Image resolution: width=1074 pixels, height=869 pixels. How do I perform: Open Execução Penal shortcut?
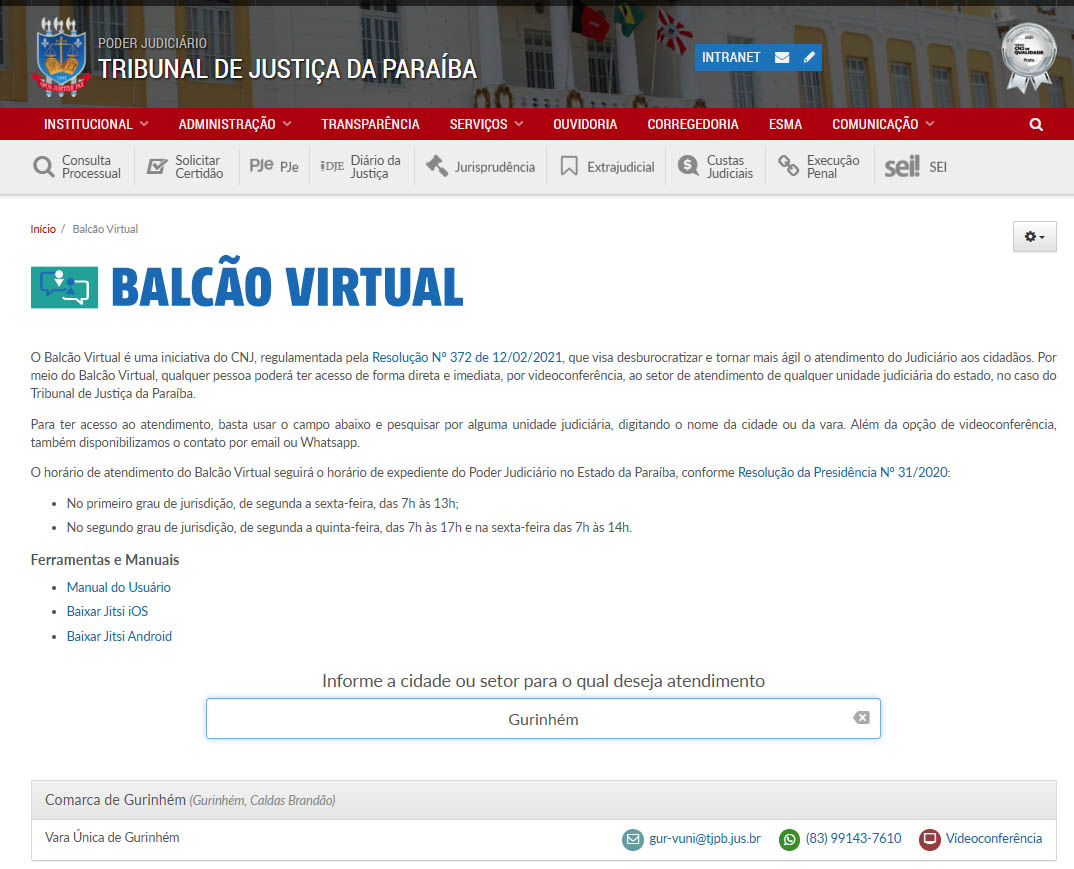(x=819, y=167)
